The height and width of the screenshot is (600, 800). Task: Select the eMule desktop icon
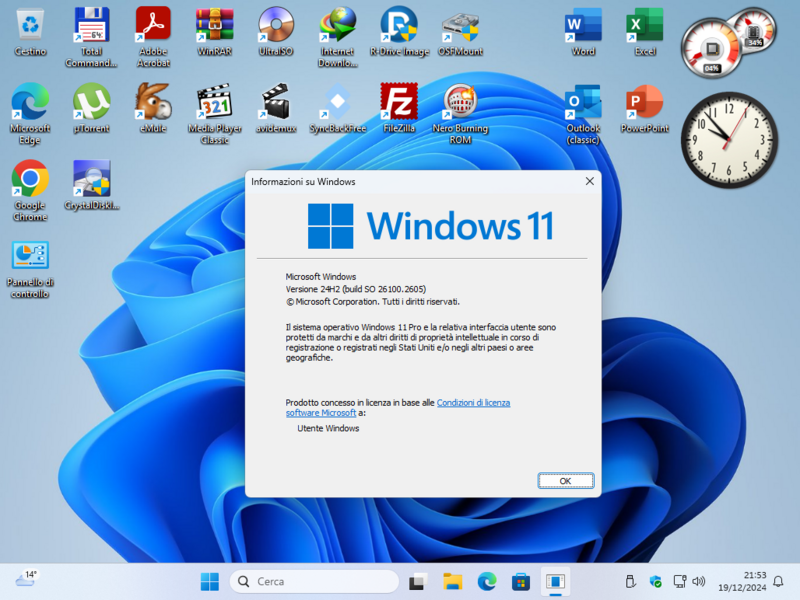click(x=153, y=108)
